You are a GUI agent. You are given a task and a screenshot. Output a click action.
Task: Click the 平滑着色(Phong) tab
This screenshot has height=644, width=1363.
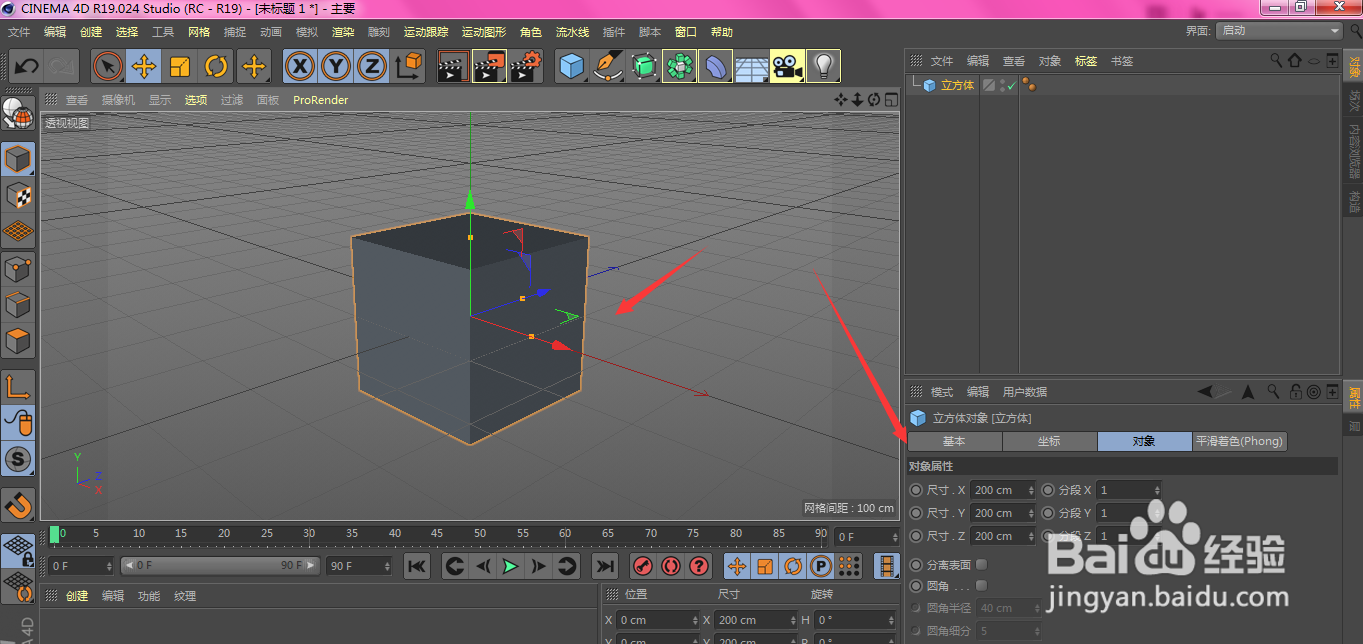[1239, 442]
